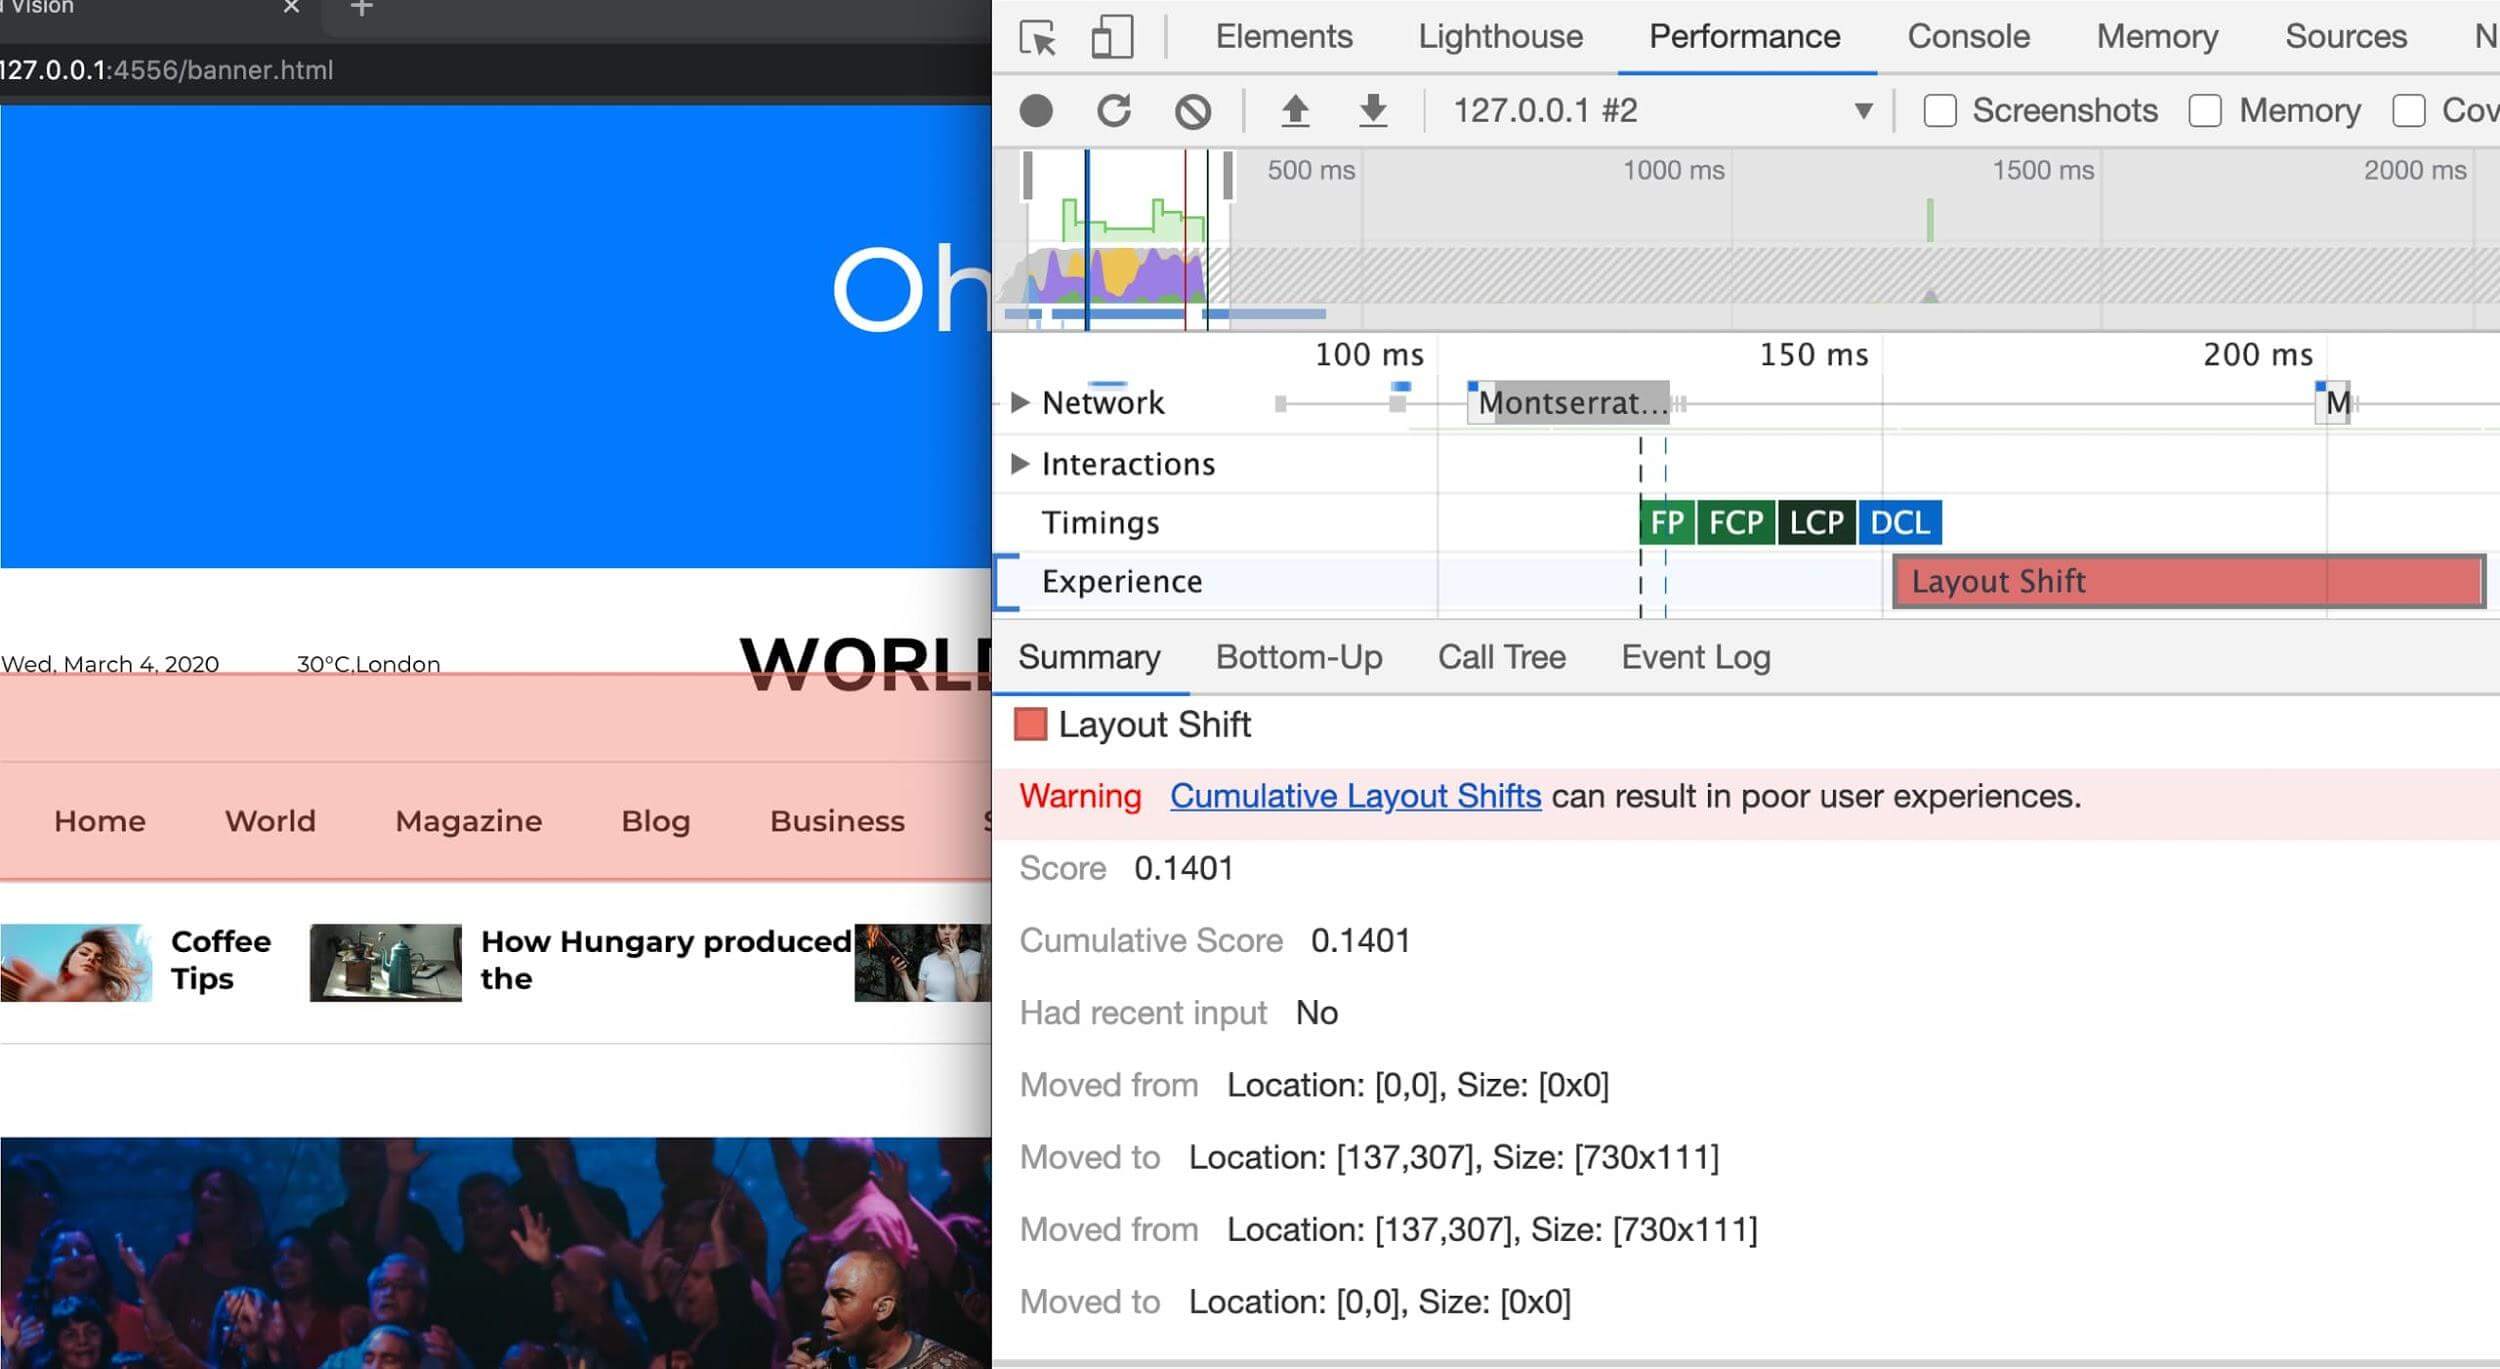Image resolution: width=2500 pixels, height=1369 pixels.
Task: Click the clear recording button
Action: (x=1194, y=110)
